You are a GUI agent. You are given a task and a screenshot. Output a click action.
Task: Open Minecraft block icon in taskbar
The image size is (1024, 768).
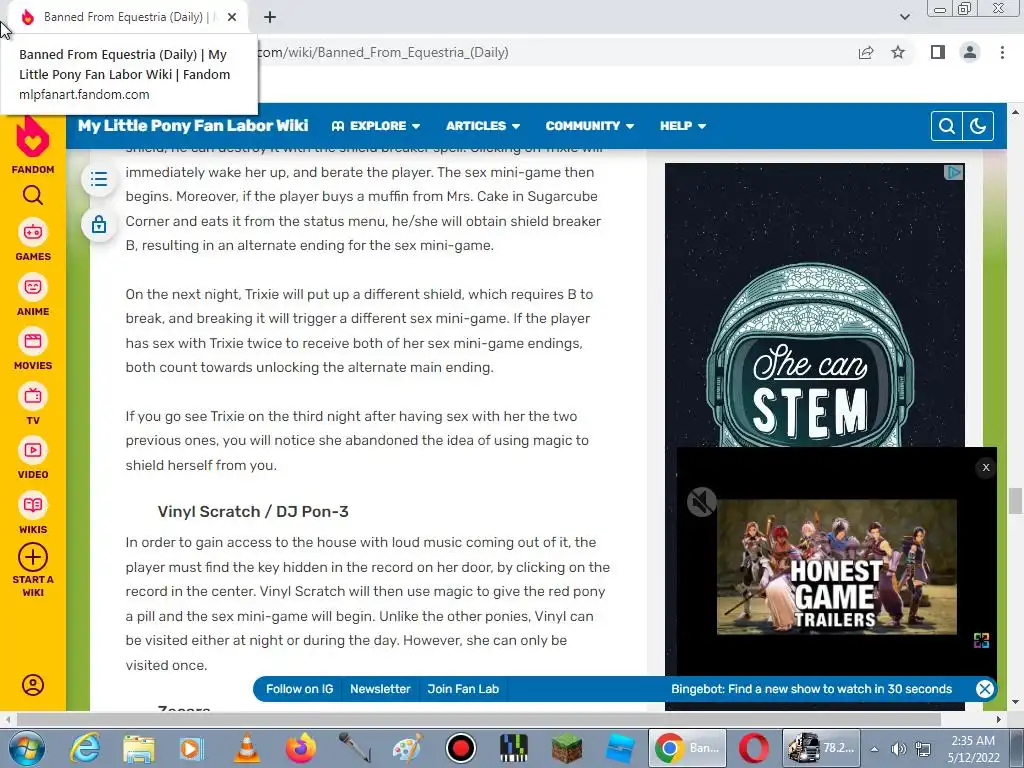(x=567, y=748)
